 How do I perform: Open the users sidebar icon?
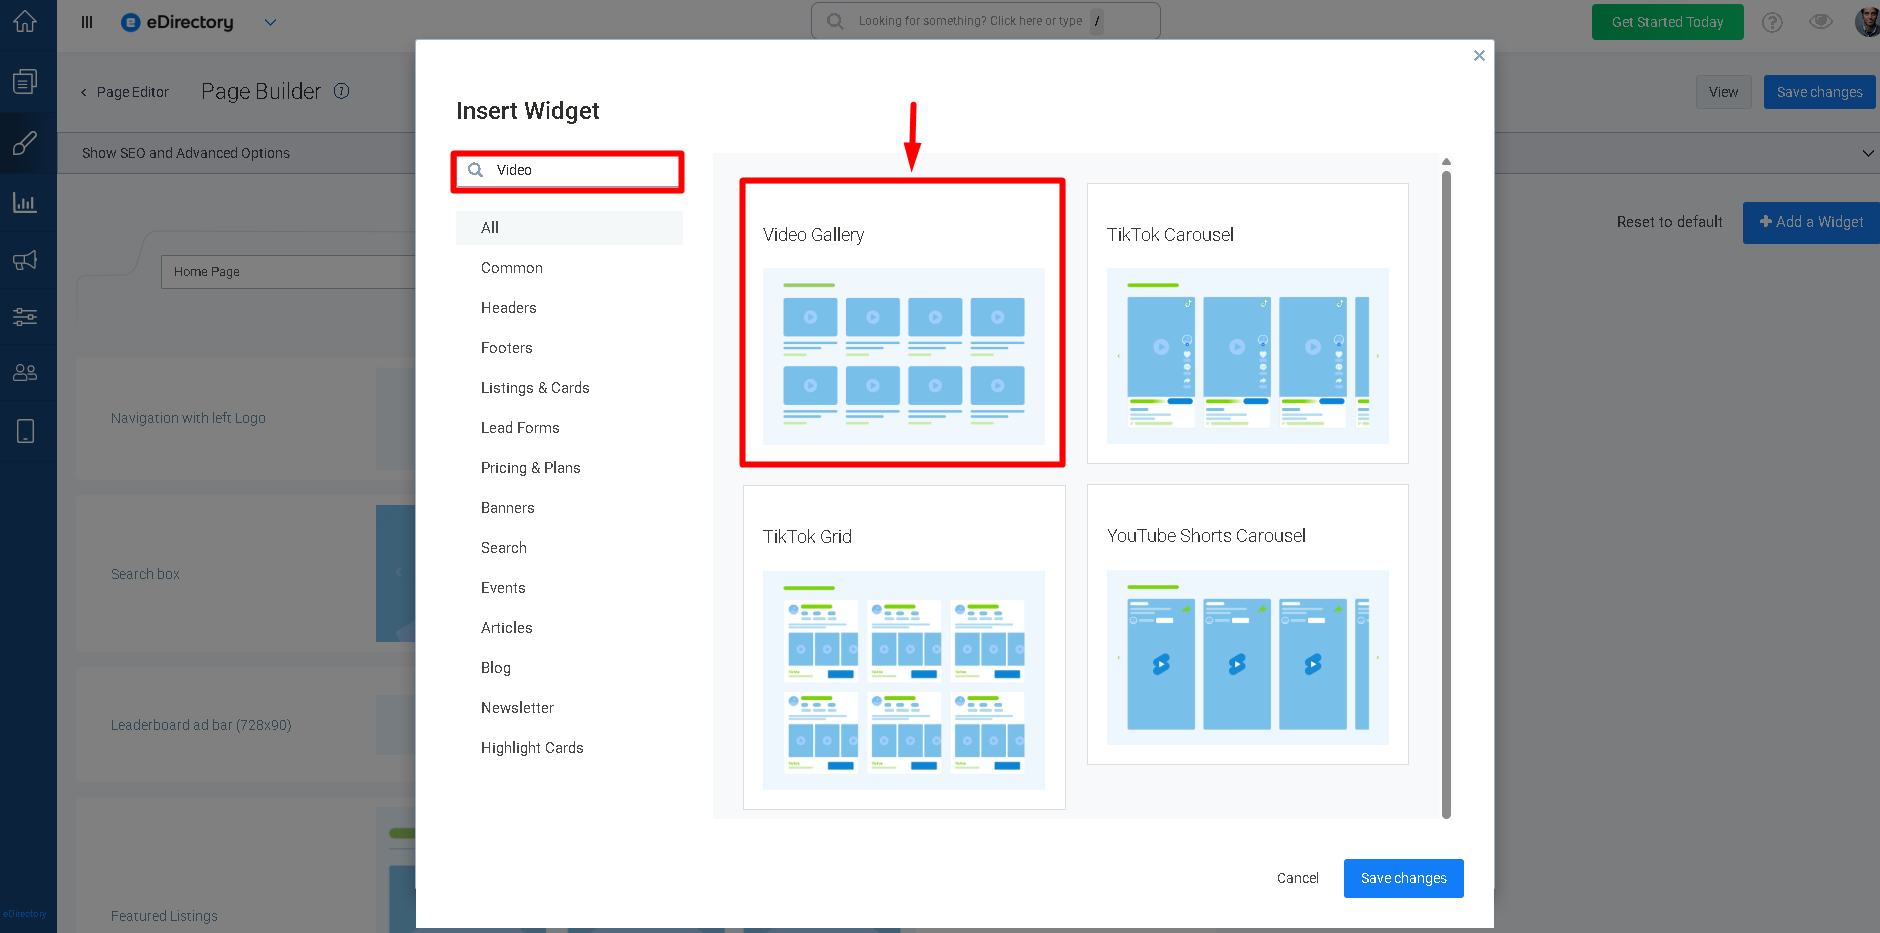coord(25,373)
